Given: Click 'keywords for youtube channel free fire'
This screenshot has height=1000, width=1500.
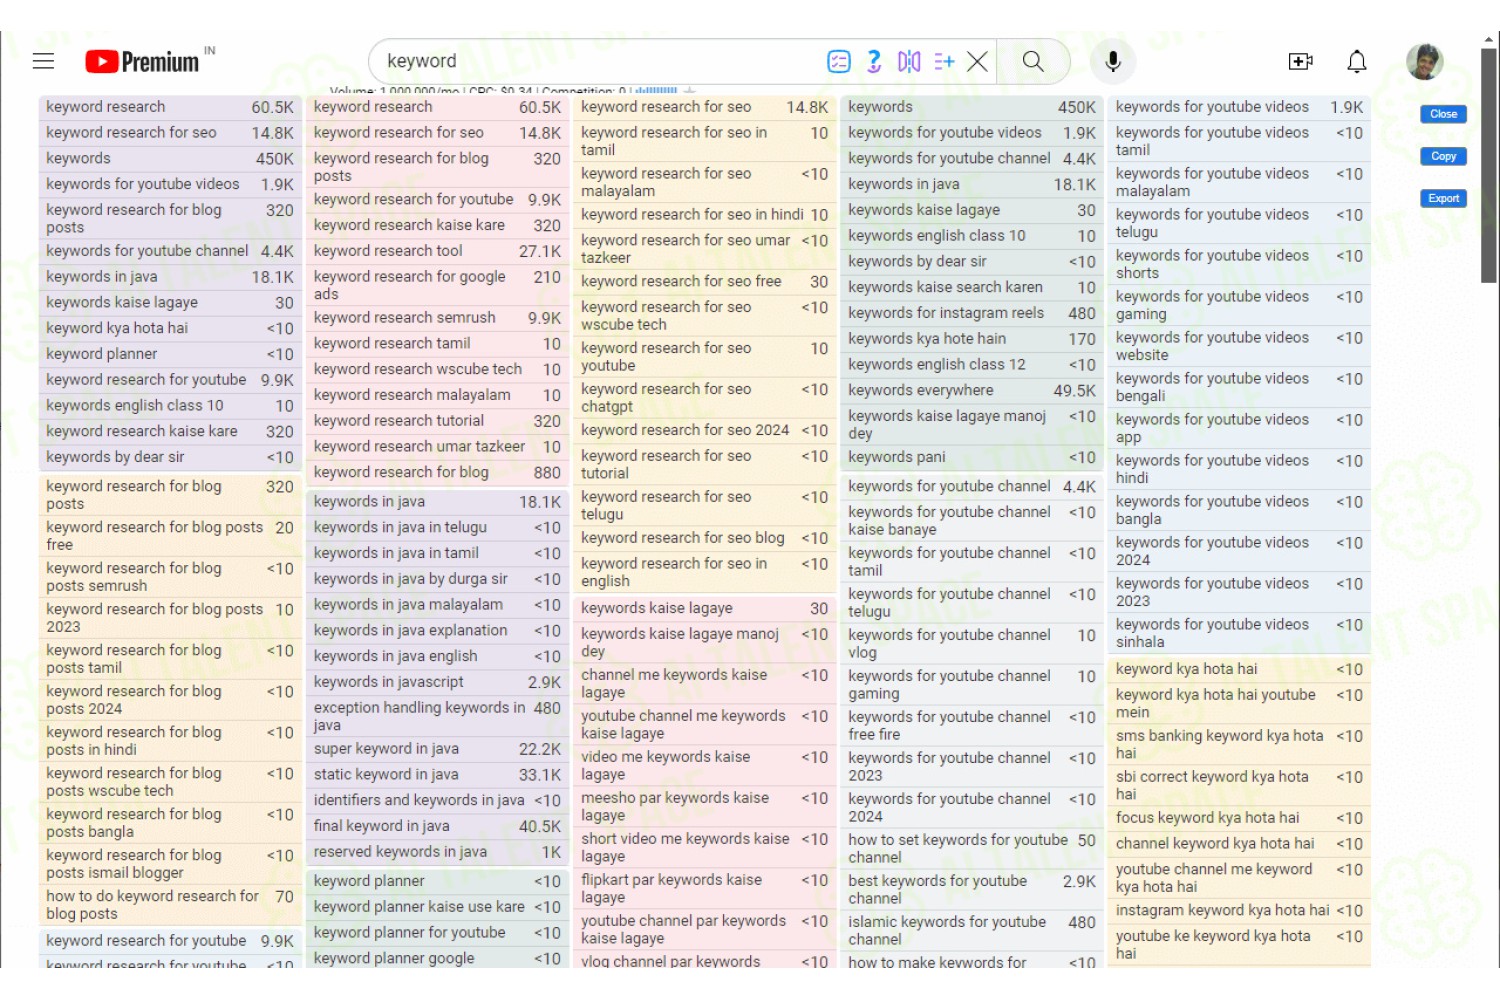Looking at the screenshot, I should 972,726.
